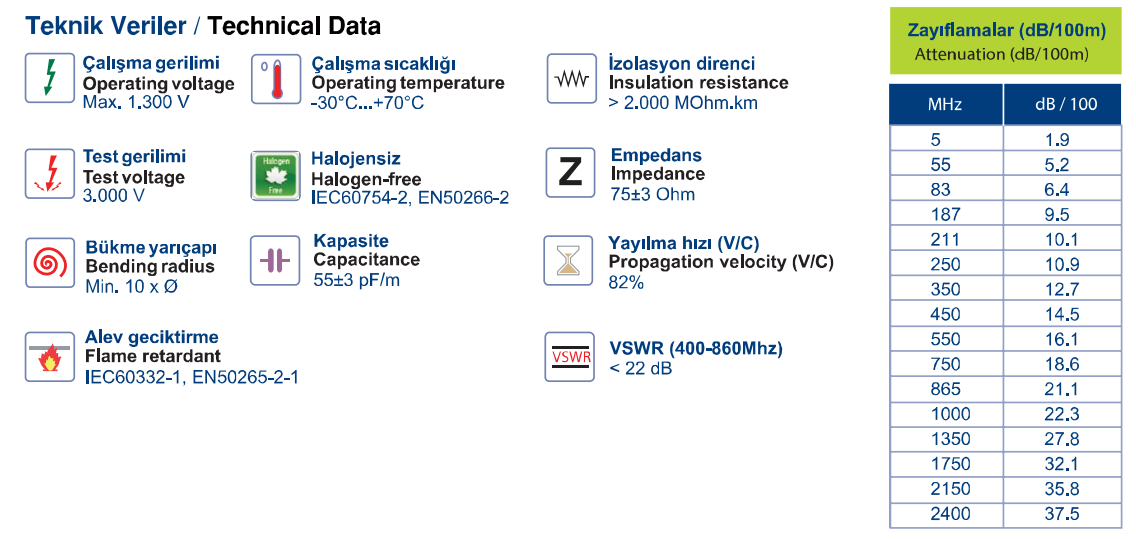Click the Teknik Veriler / Technical Data heading
The image size is (1136, 539).
[203, 25]
